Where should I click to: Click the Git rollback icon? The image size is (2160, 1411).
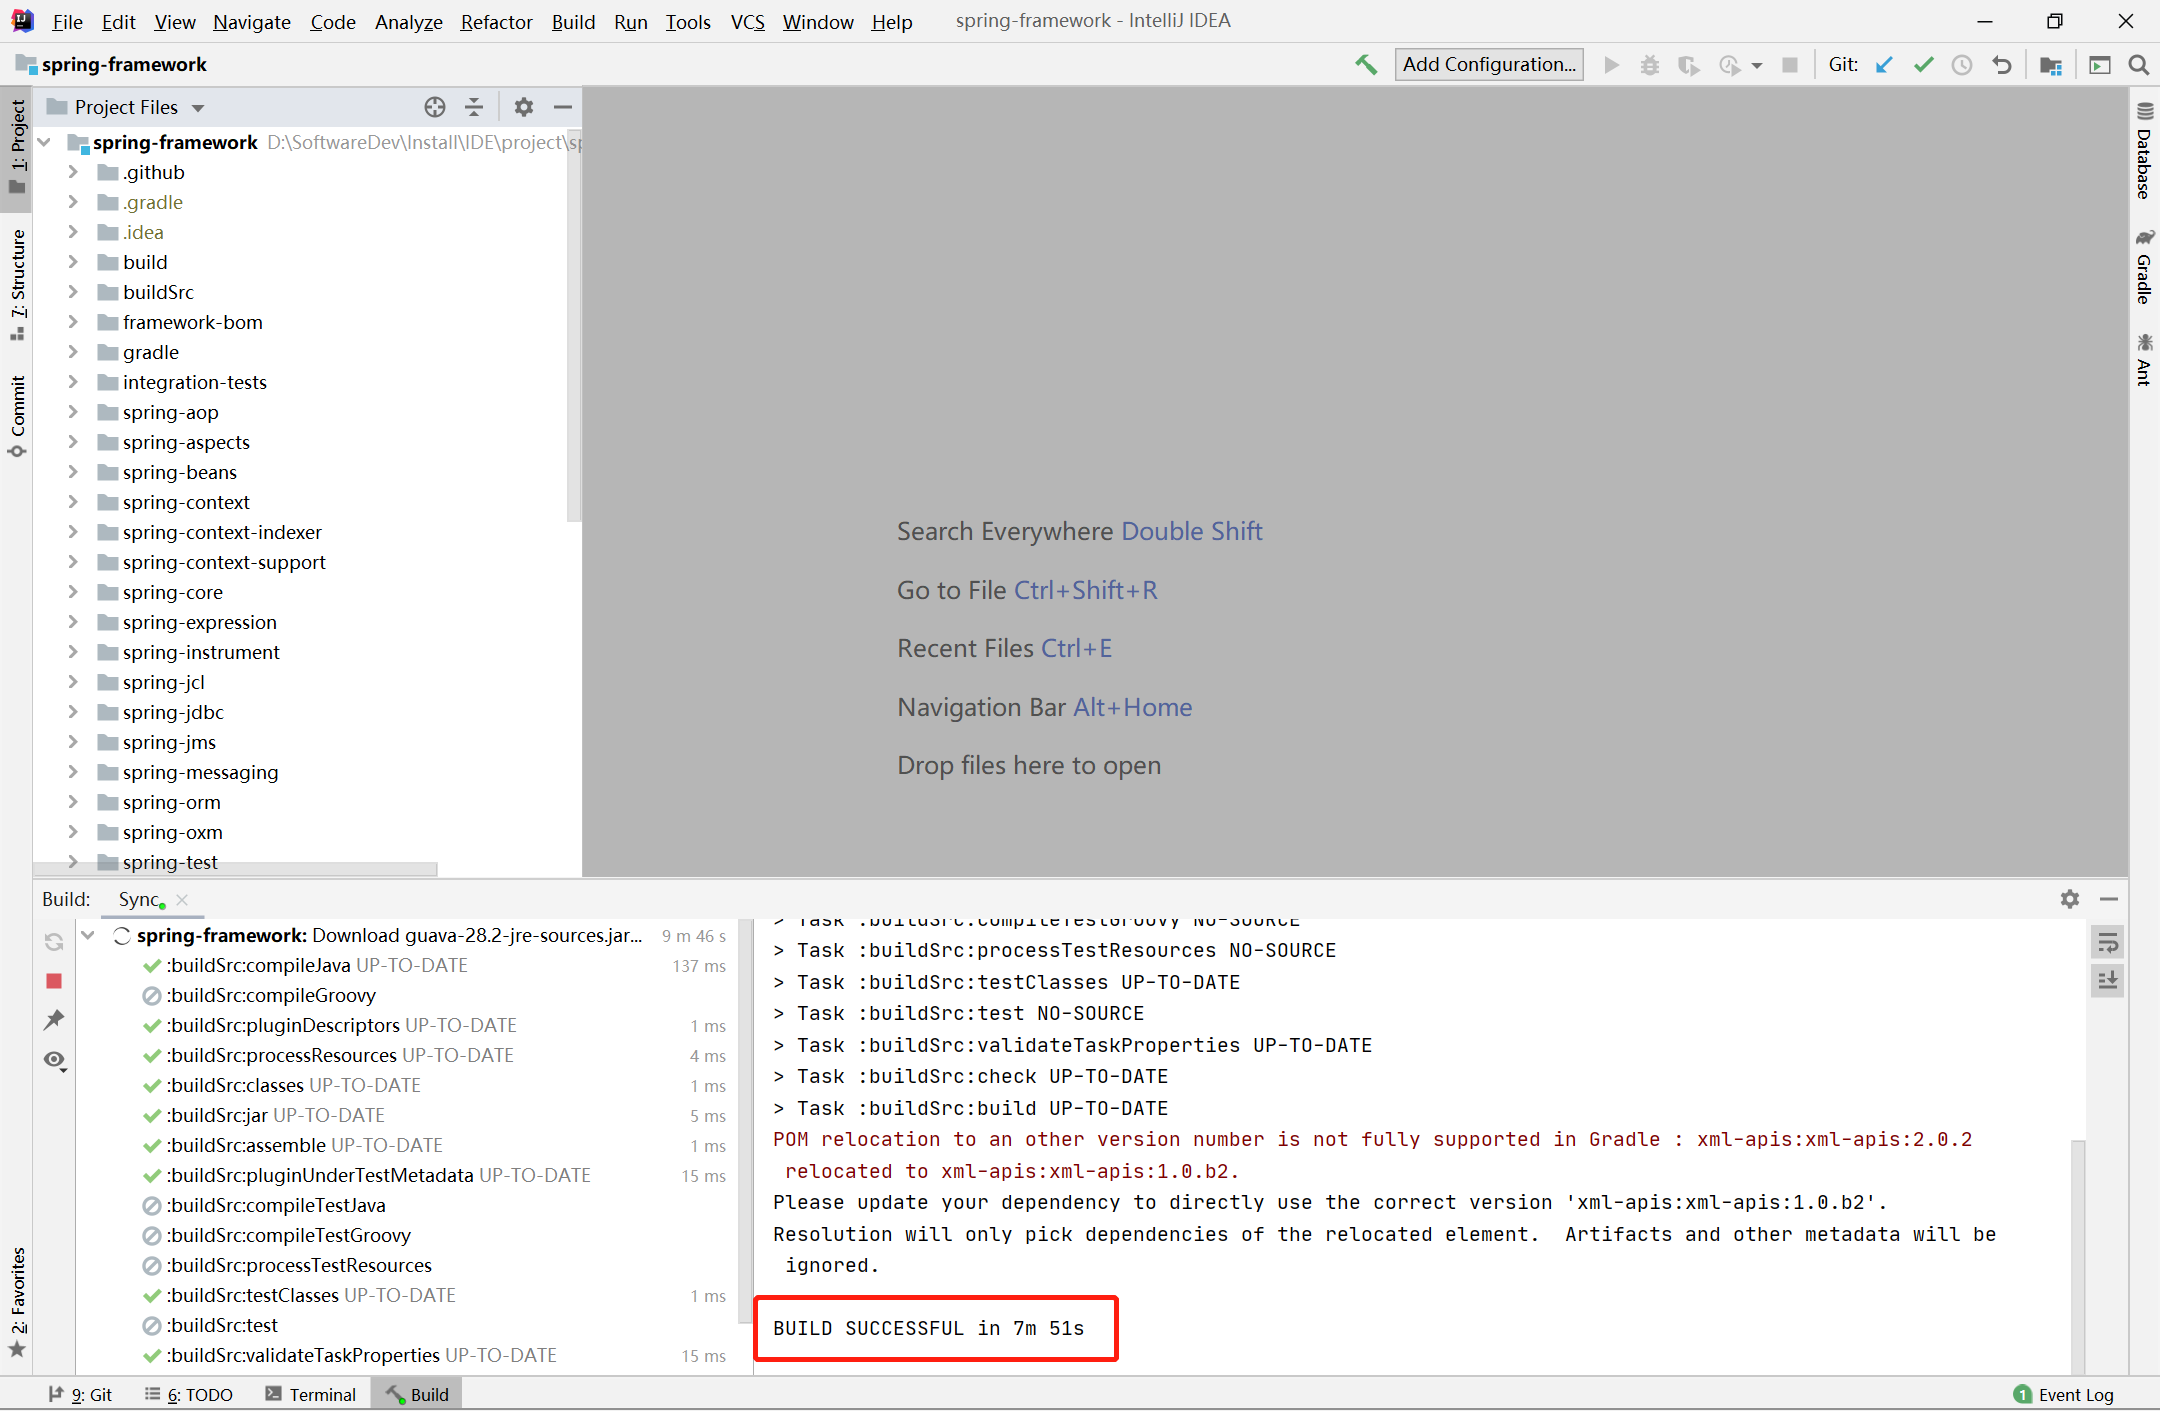(2001, 65)
